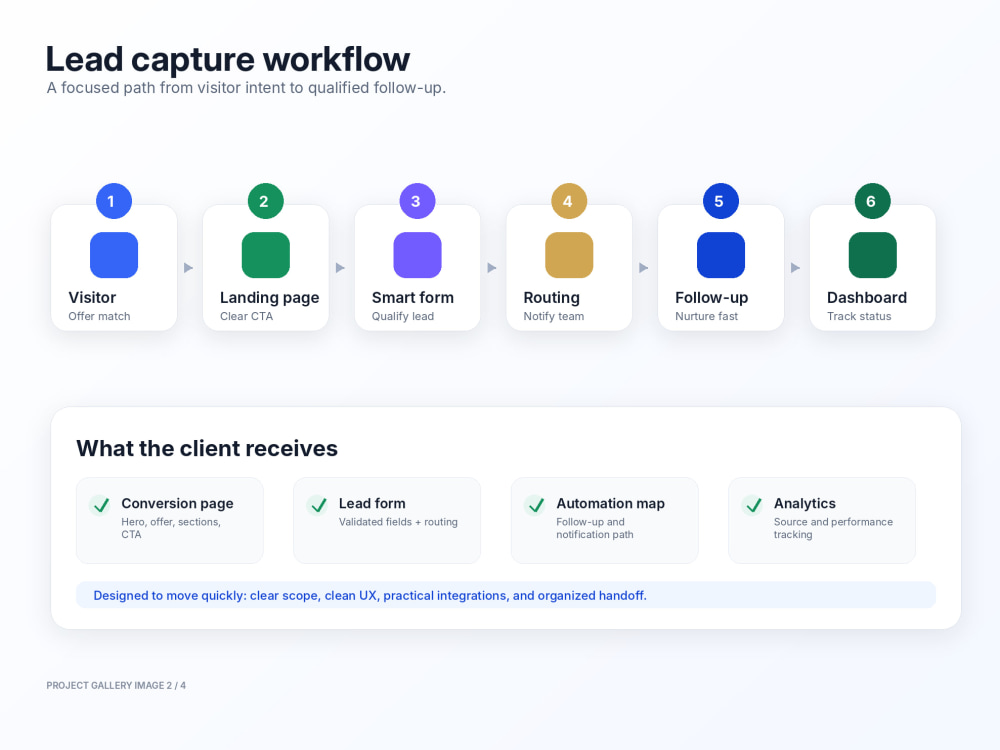Click the Visitor card title
1000x750 pixels.
[92, 298]
